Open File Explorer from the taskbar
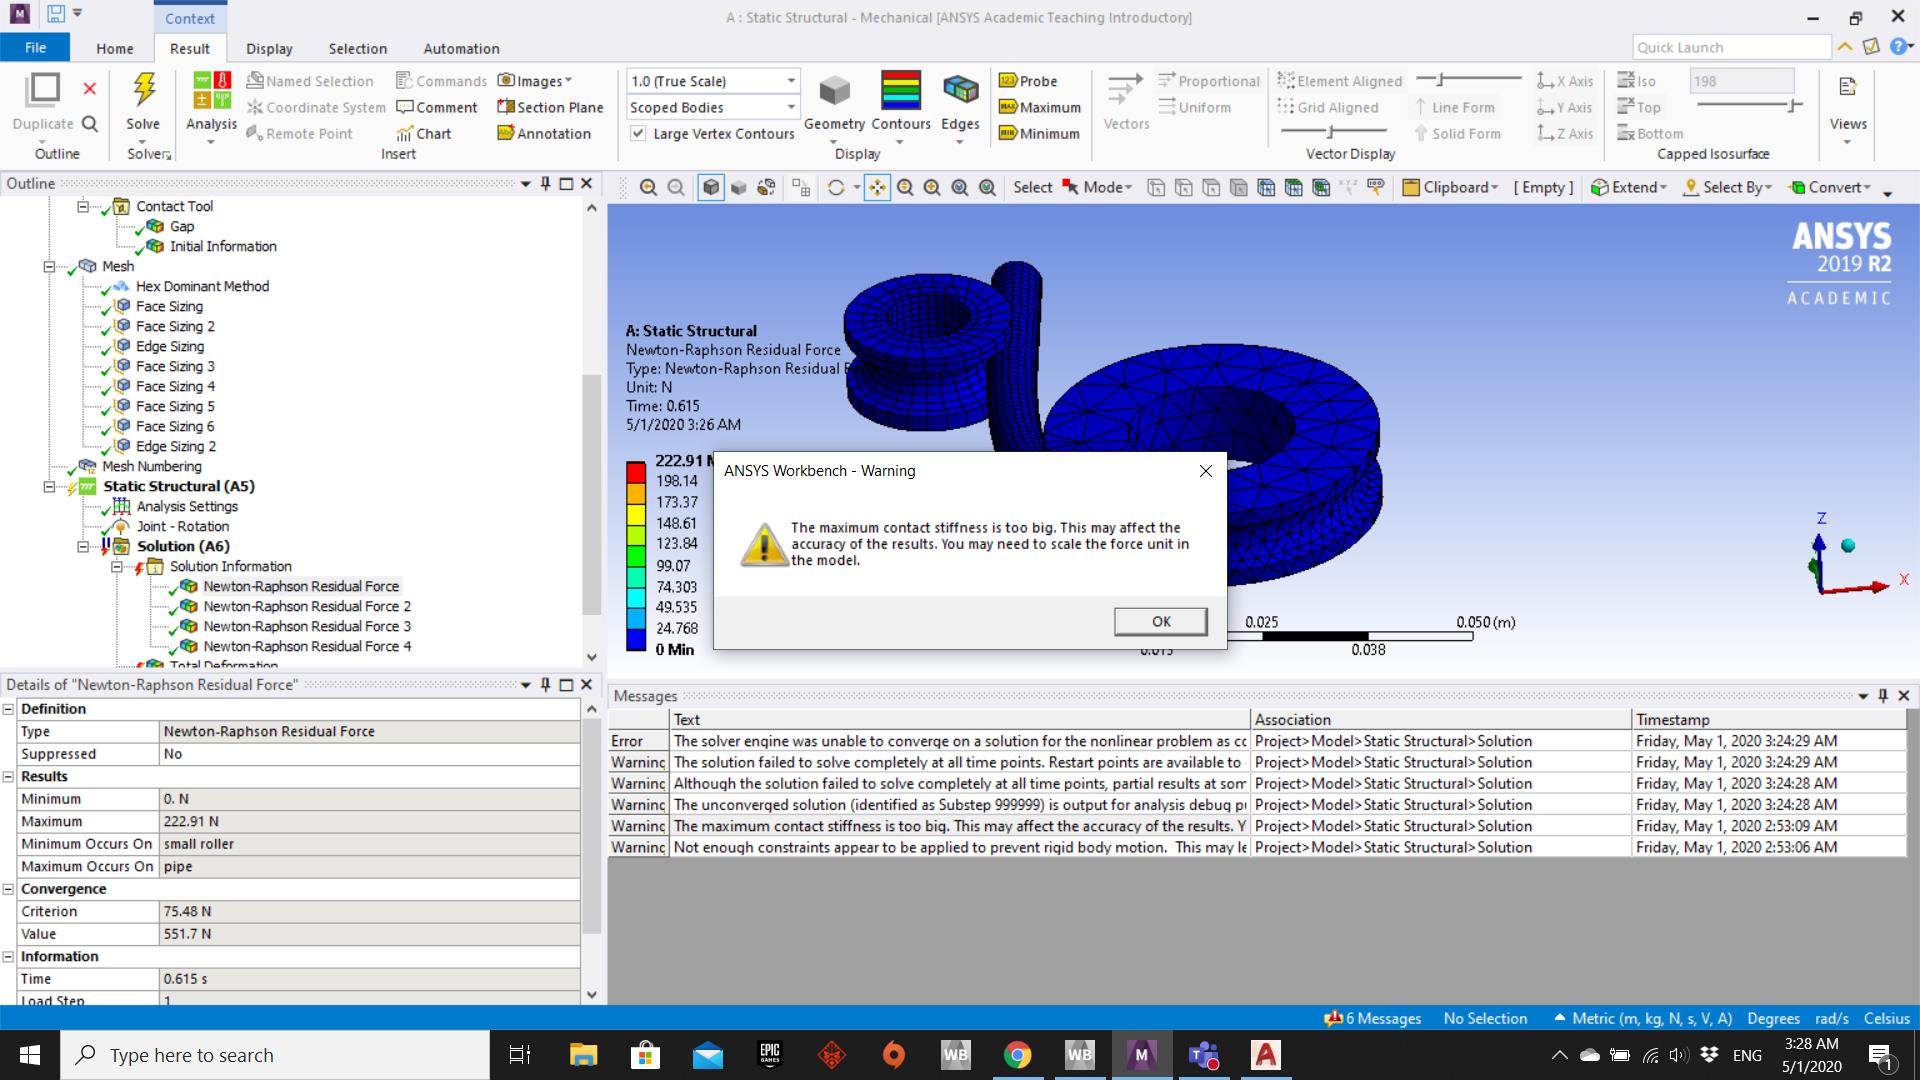This screenshot has width=1920, height=1080. [583, 1055]
